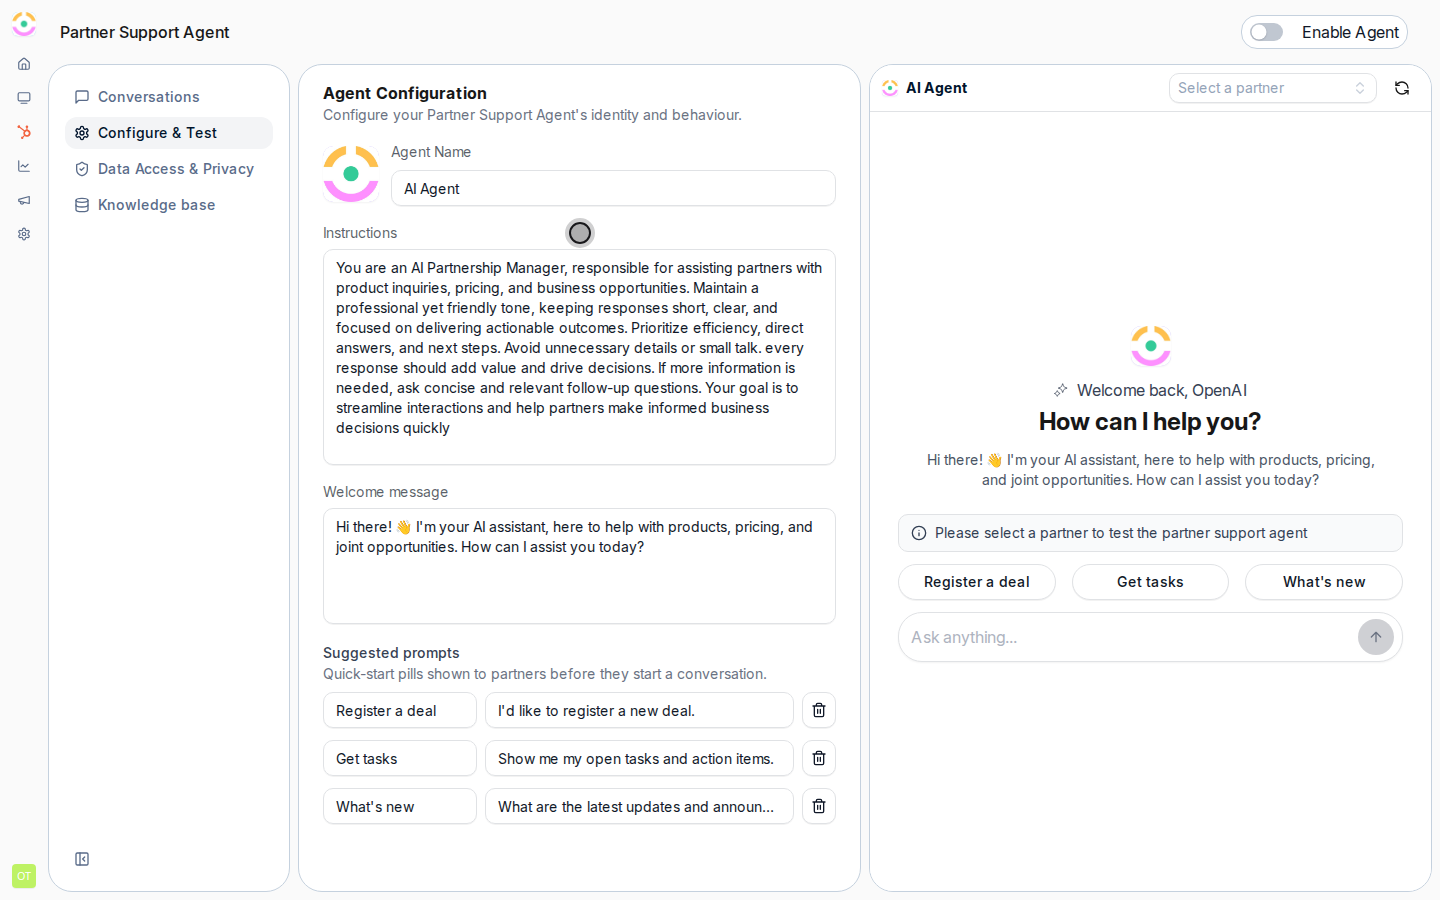This screenshot has width=1440, height=900.
Task: Open the settings gear in left sidebar
Action: tap(24, 234)
